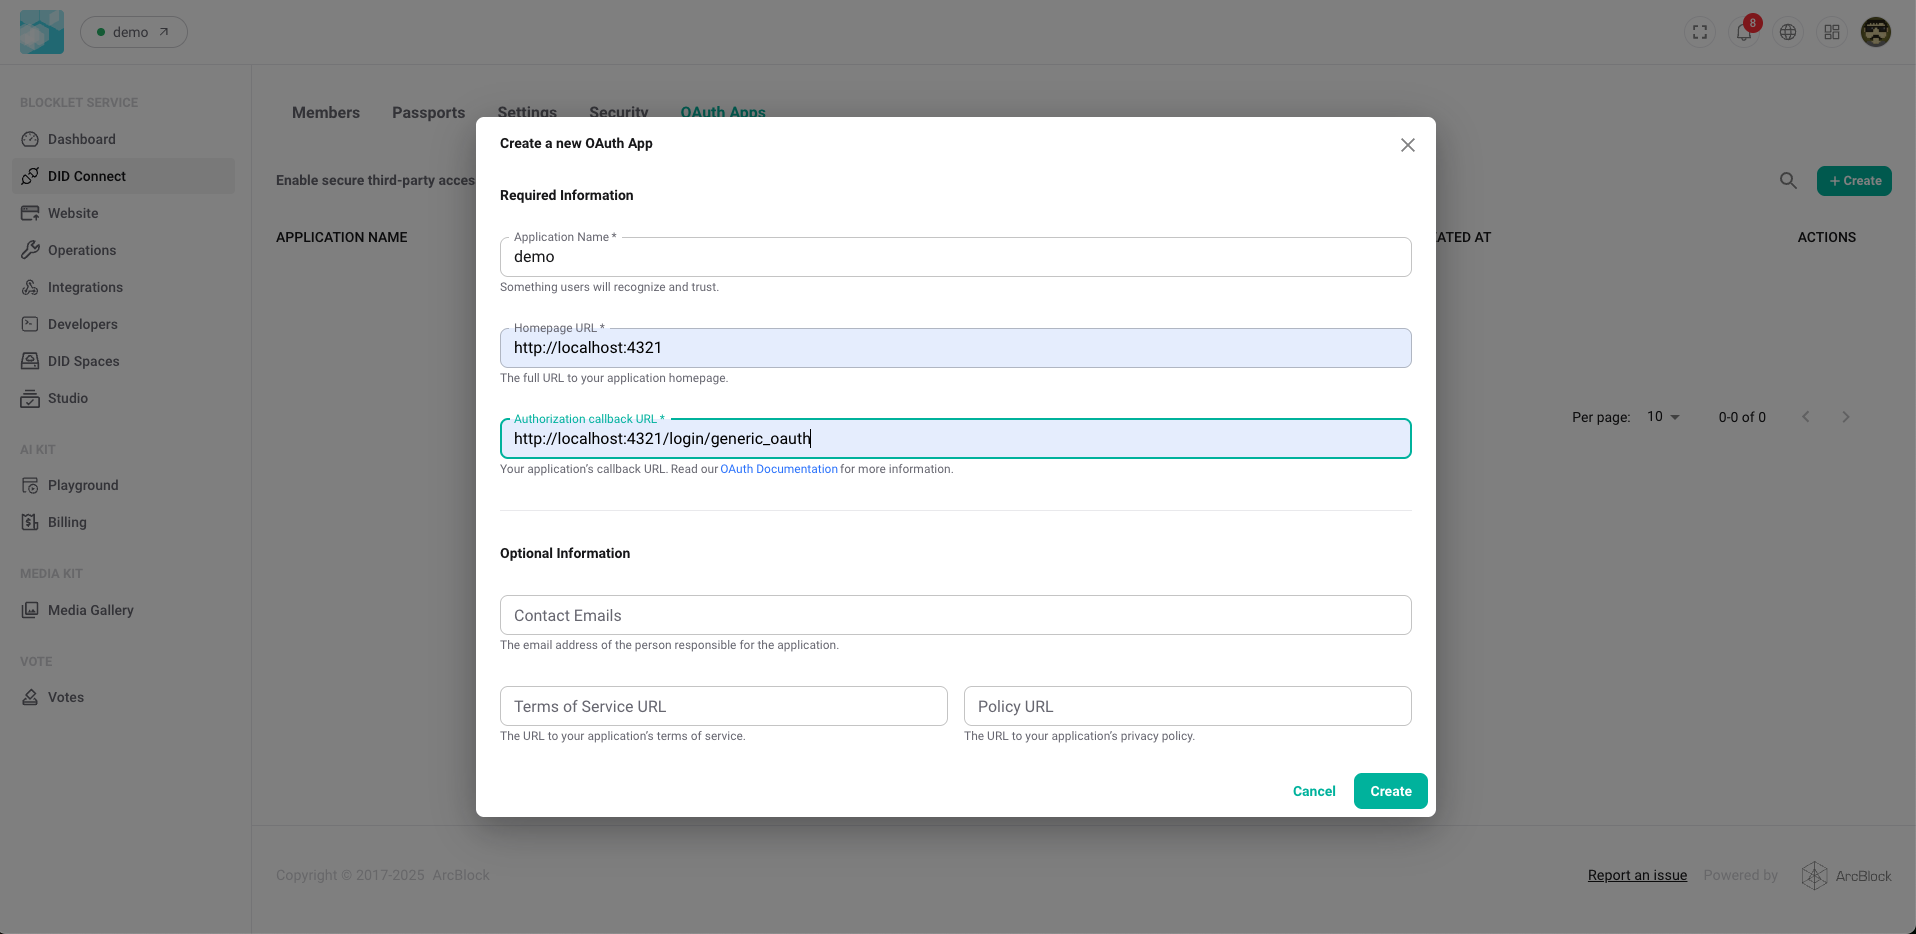Open the OAuth Documentation link
This screenshot has width=1916, height=934.
click(779, 469)
